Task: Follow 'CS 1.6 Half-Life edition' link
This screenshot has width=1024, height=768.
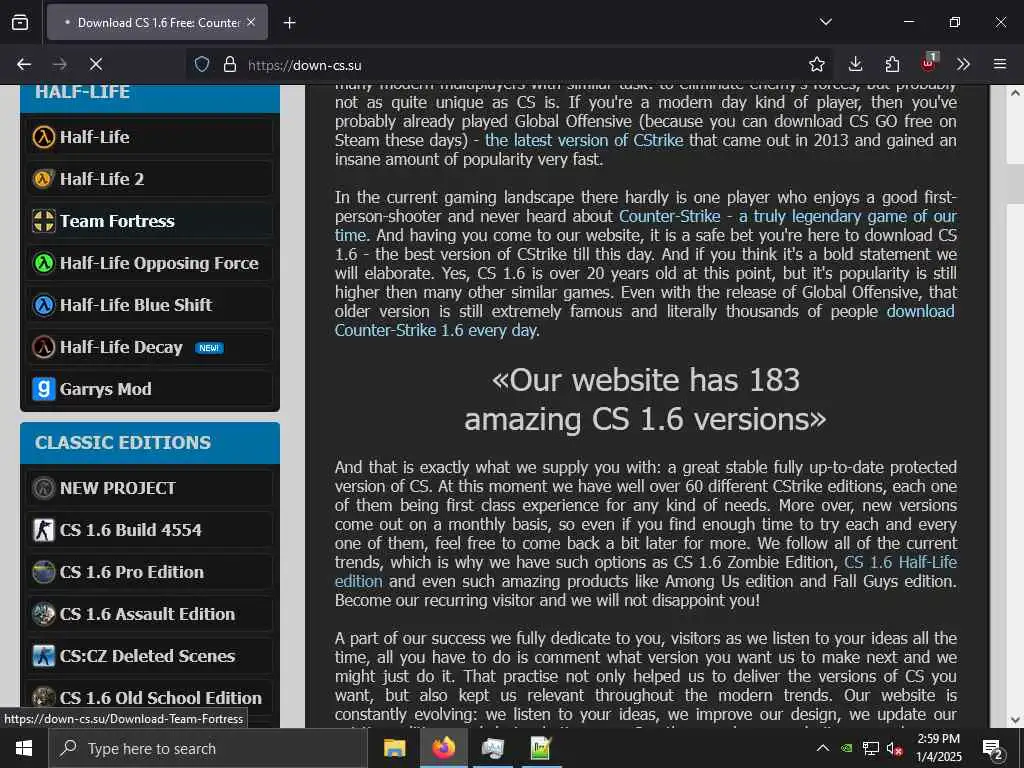Action: (x=901, y=562)
